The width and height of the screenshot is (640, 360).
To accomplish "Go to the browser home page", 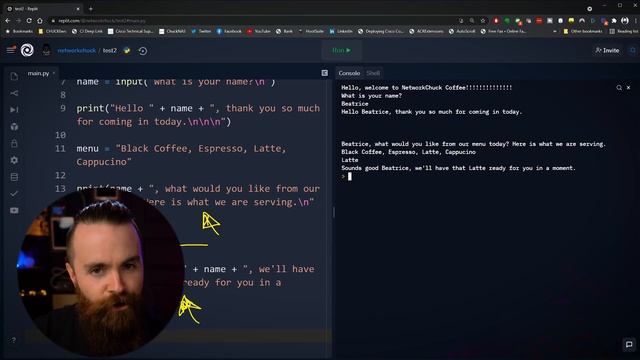I will [40, 20].
